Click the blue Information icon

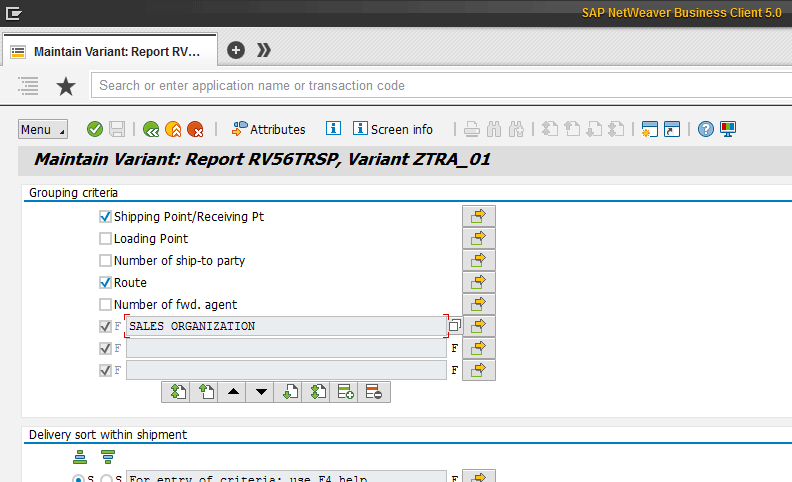click(x=333, y=128)
